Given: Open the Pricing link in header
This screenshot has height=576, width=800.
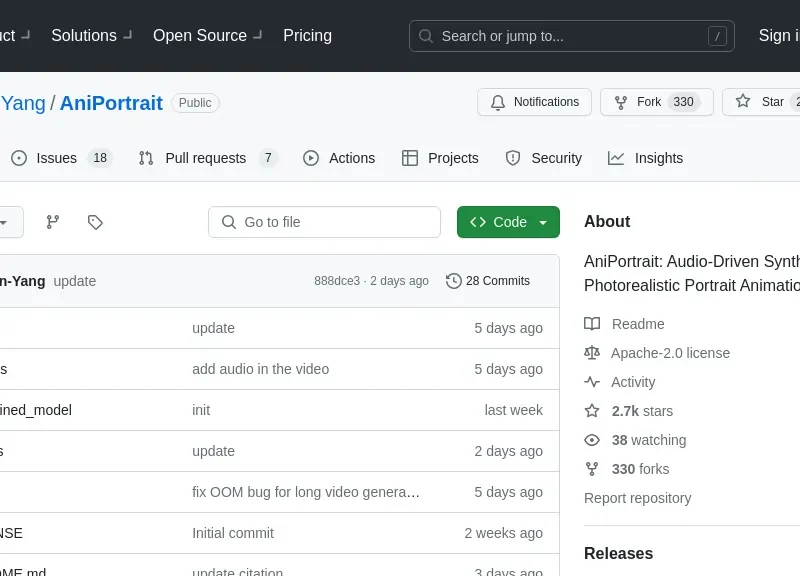Looking at the screenshot, I should coord(307,35).
